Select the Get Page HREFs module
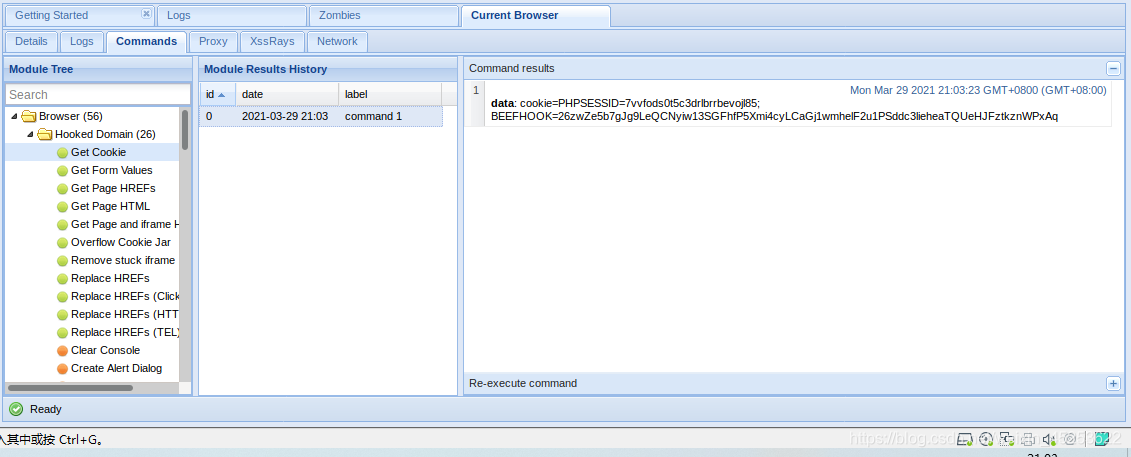Screen dimensions: 1131x457 tap(113, 188)
